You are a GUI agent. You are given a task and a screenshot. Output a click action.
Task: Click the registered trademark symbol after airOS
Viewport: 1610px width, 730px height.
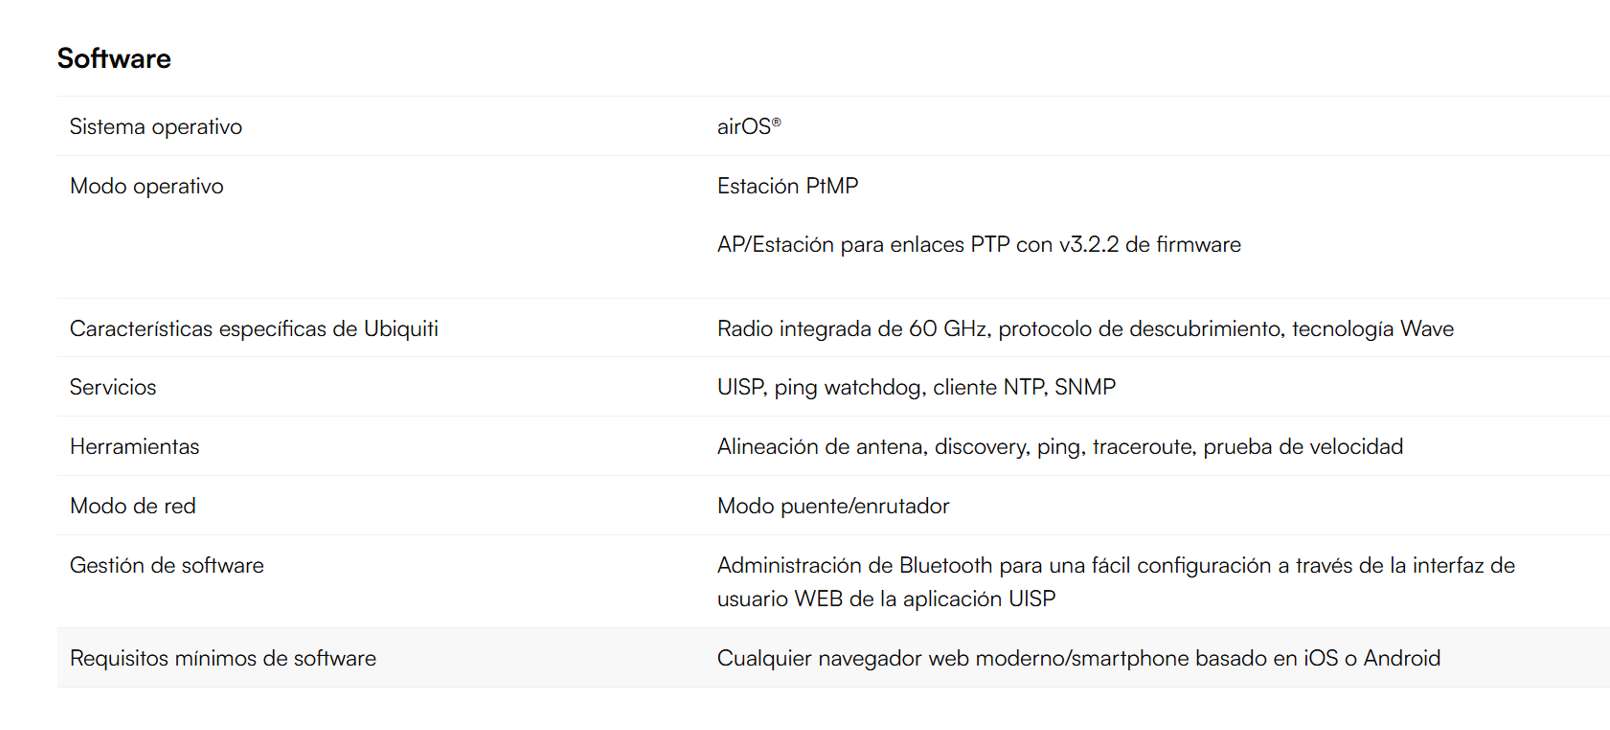(777, 122)
